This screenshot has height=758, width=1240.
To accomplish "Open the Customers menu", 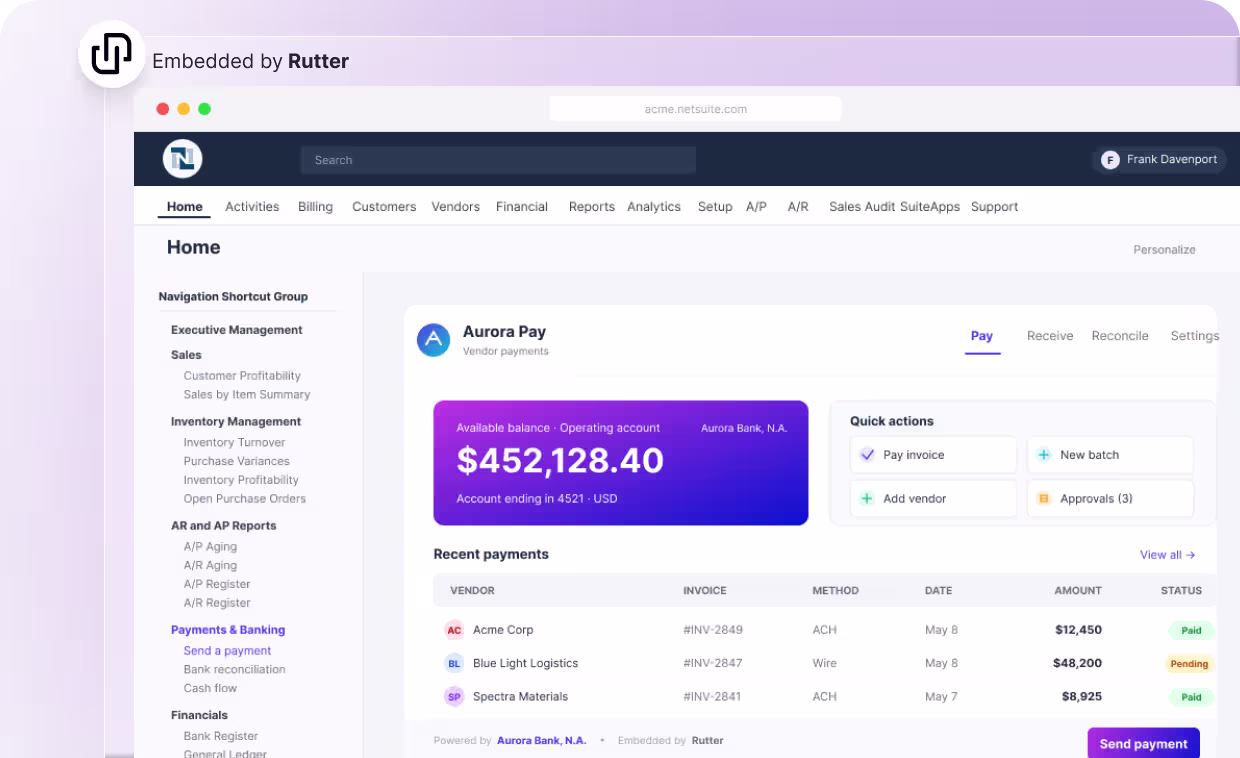I will (384, 207).
